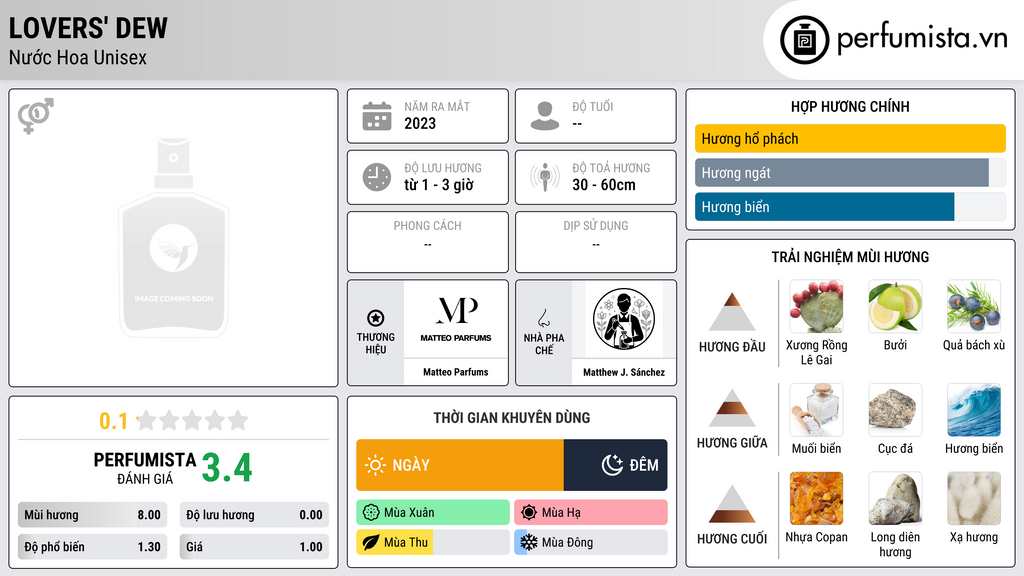Select the Xương Rồng Lê Gai note image
Screen dimensions: 1024x576
816,306
